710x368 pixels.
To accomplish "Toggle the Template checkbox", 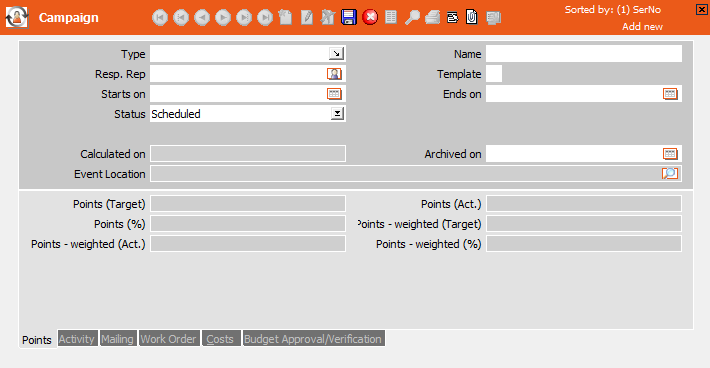I will click(x=494, y=74).
